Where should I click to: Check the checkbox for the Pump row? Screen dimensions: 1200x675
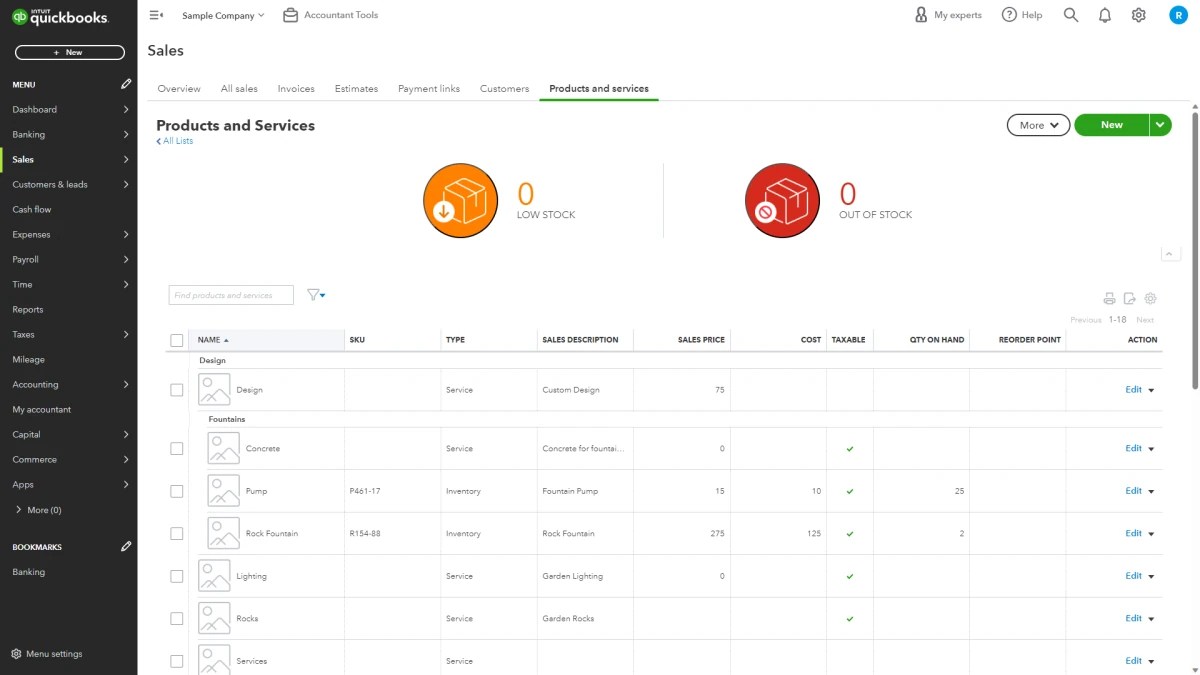[x=177, y=490]
